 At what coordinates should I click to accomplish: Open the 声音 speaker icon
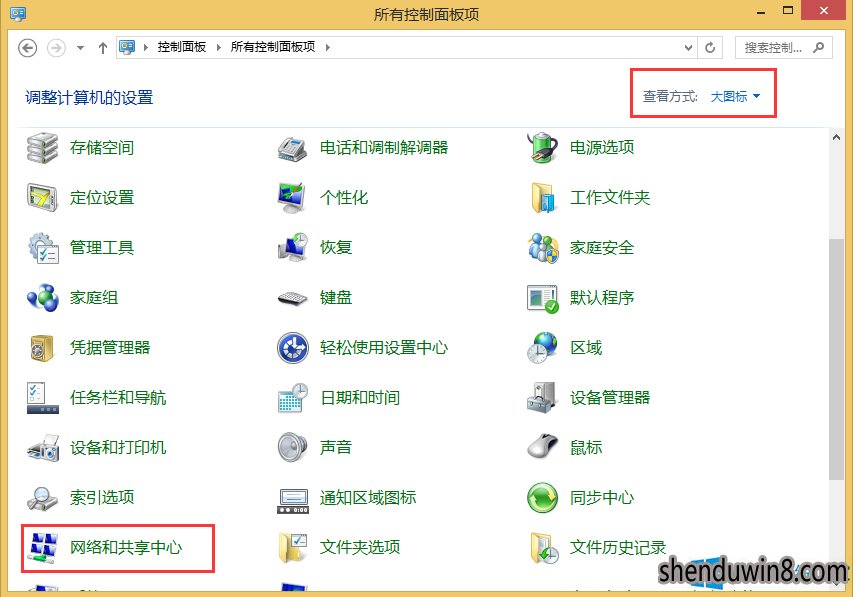pyautogui.click(x=293, y=448)
